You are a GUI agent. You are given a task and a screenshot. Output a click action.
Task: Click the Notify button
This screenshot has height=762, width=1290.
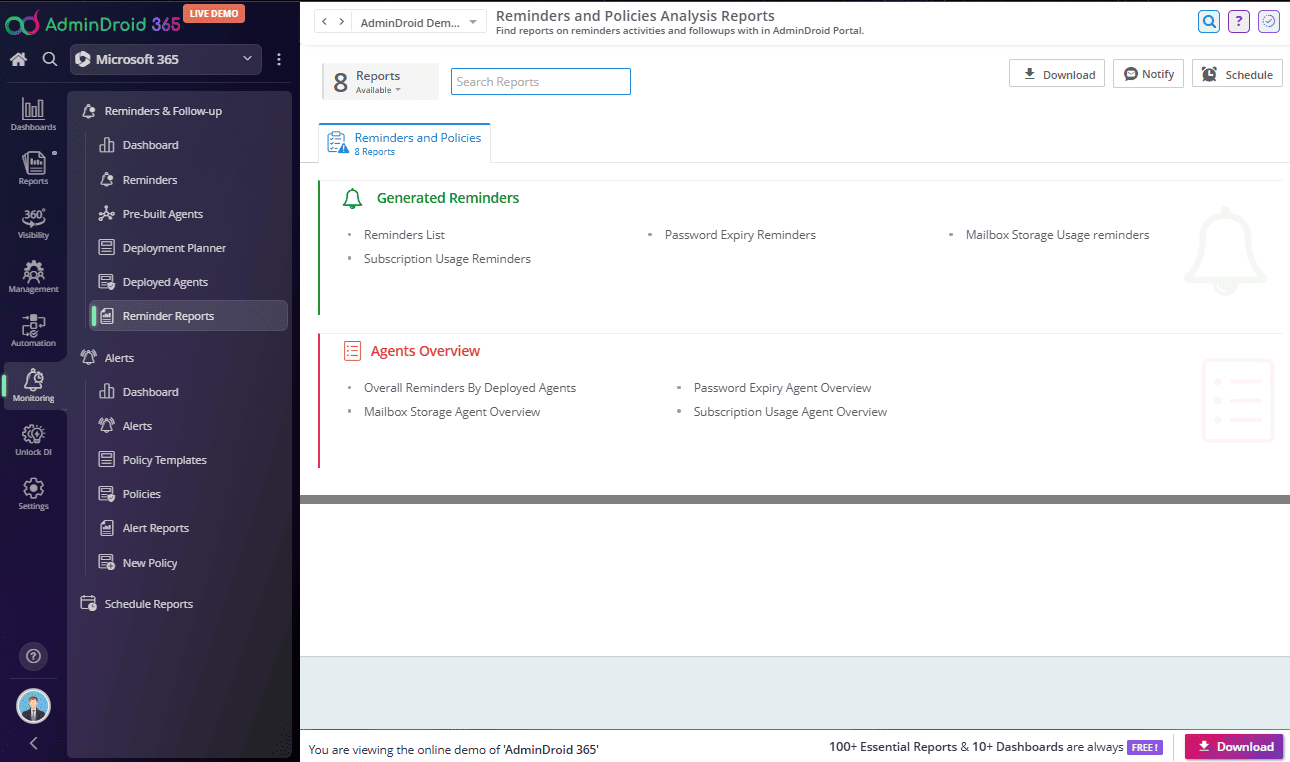pos(1148,74)
